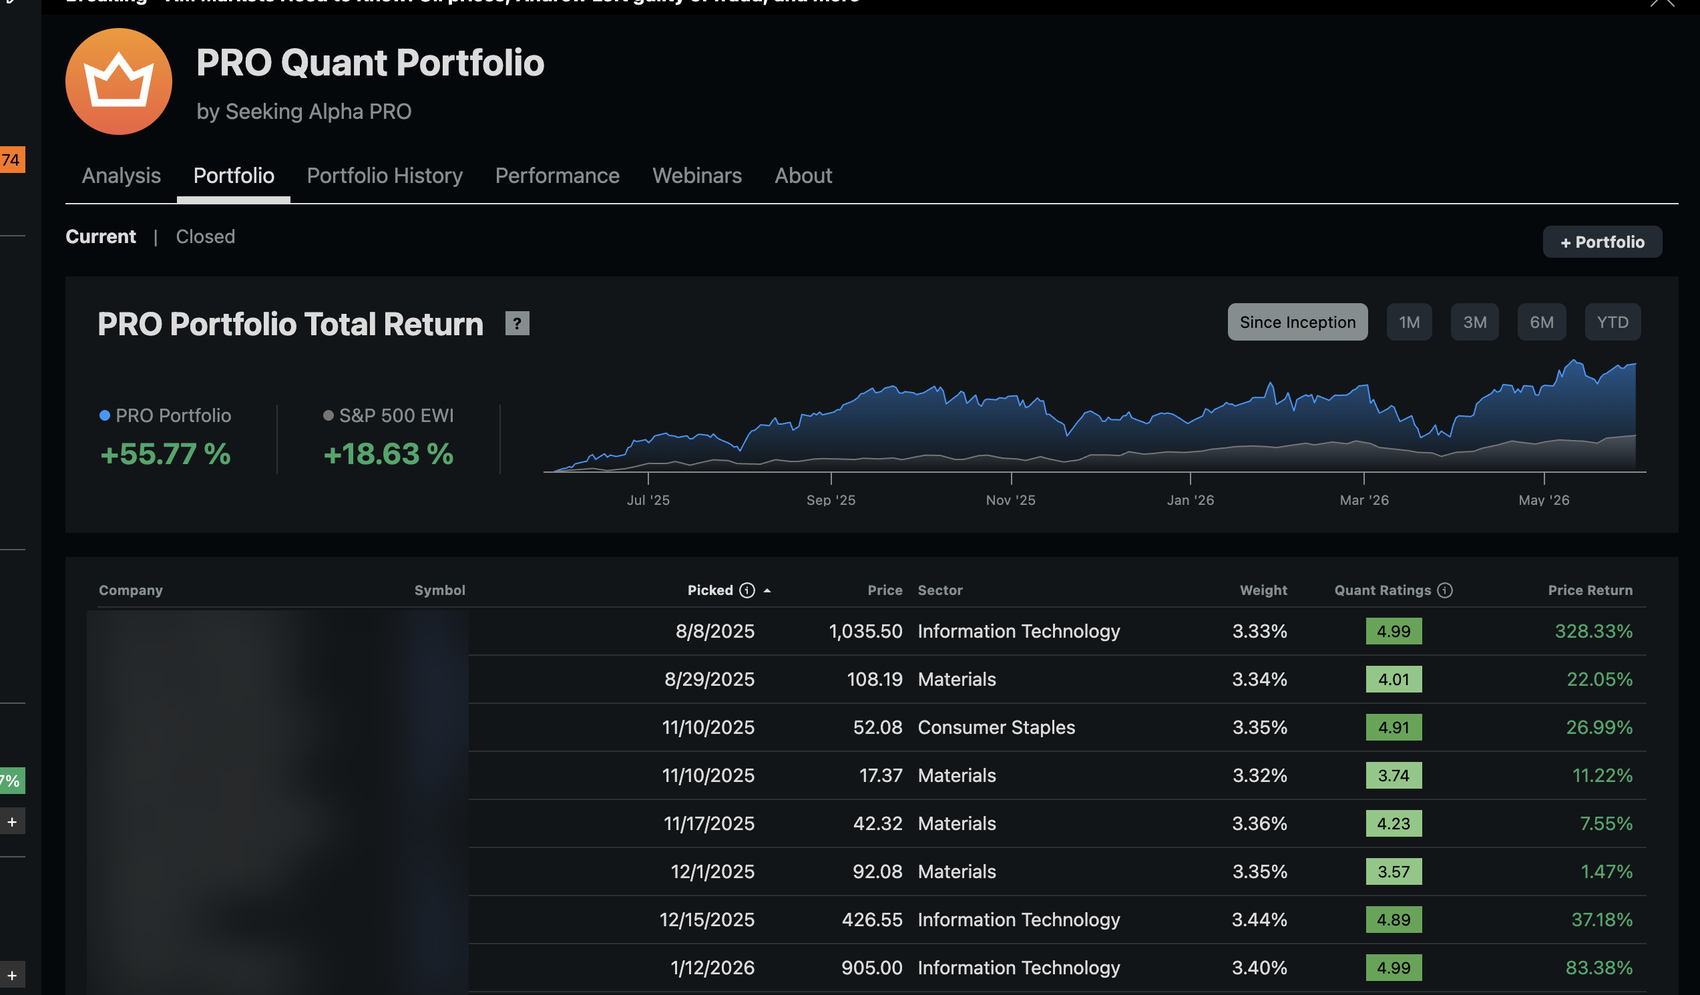Viewport: 1700px width, 995px height.
Task: Click the 1,035.50 price cell
Action: 865,631
